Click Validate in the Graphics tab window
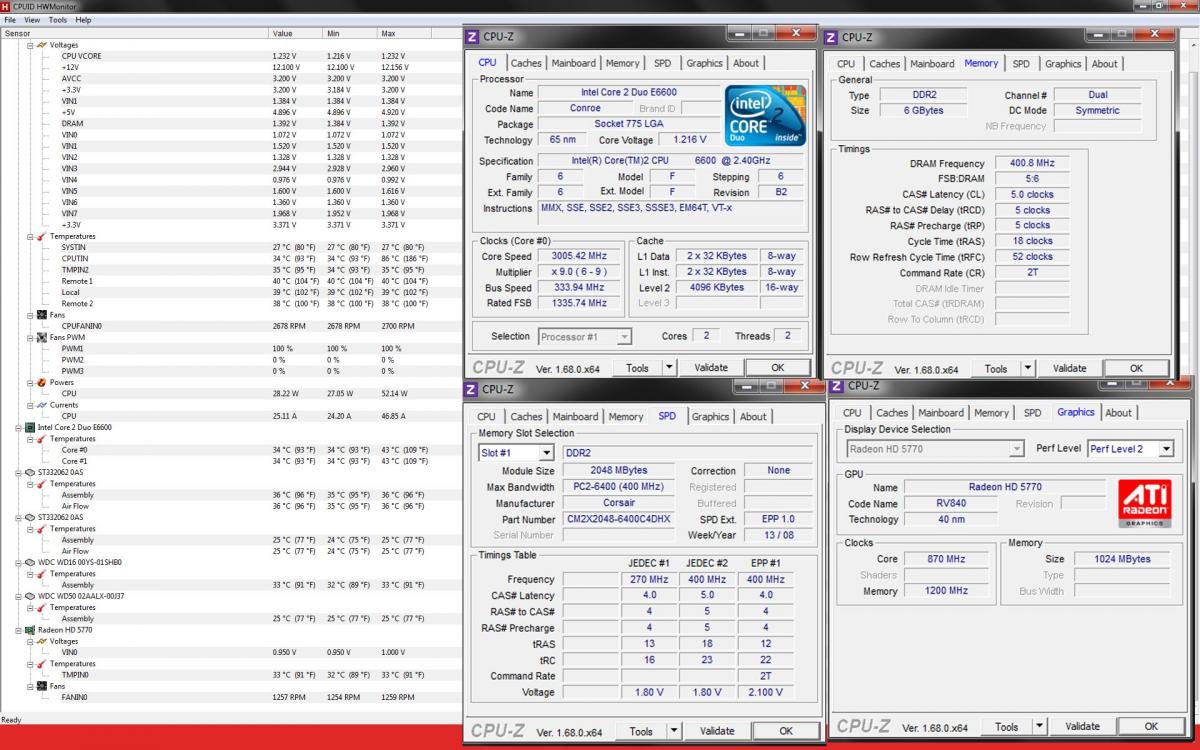The width and height of the screenshot is (1200, 750). [1082, 727]
